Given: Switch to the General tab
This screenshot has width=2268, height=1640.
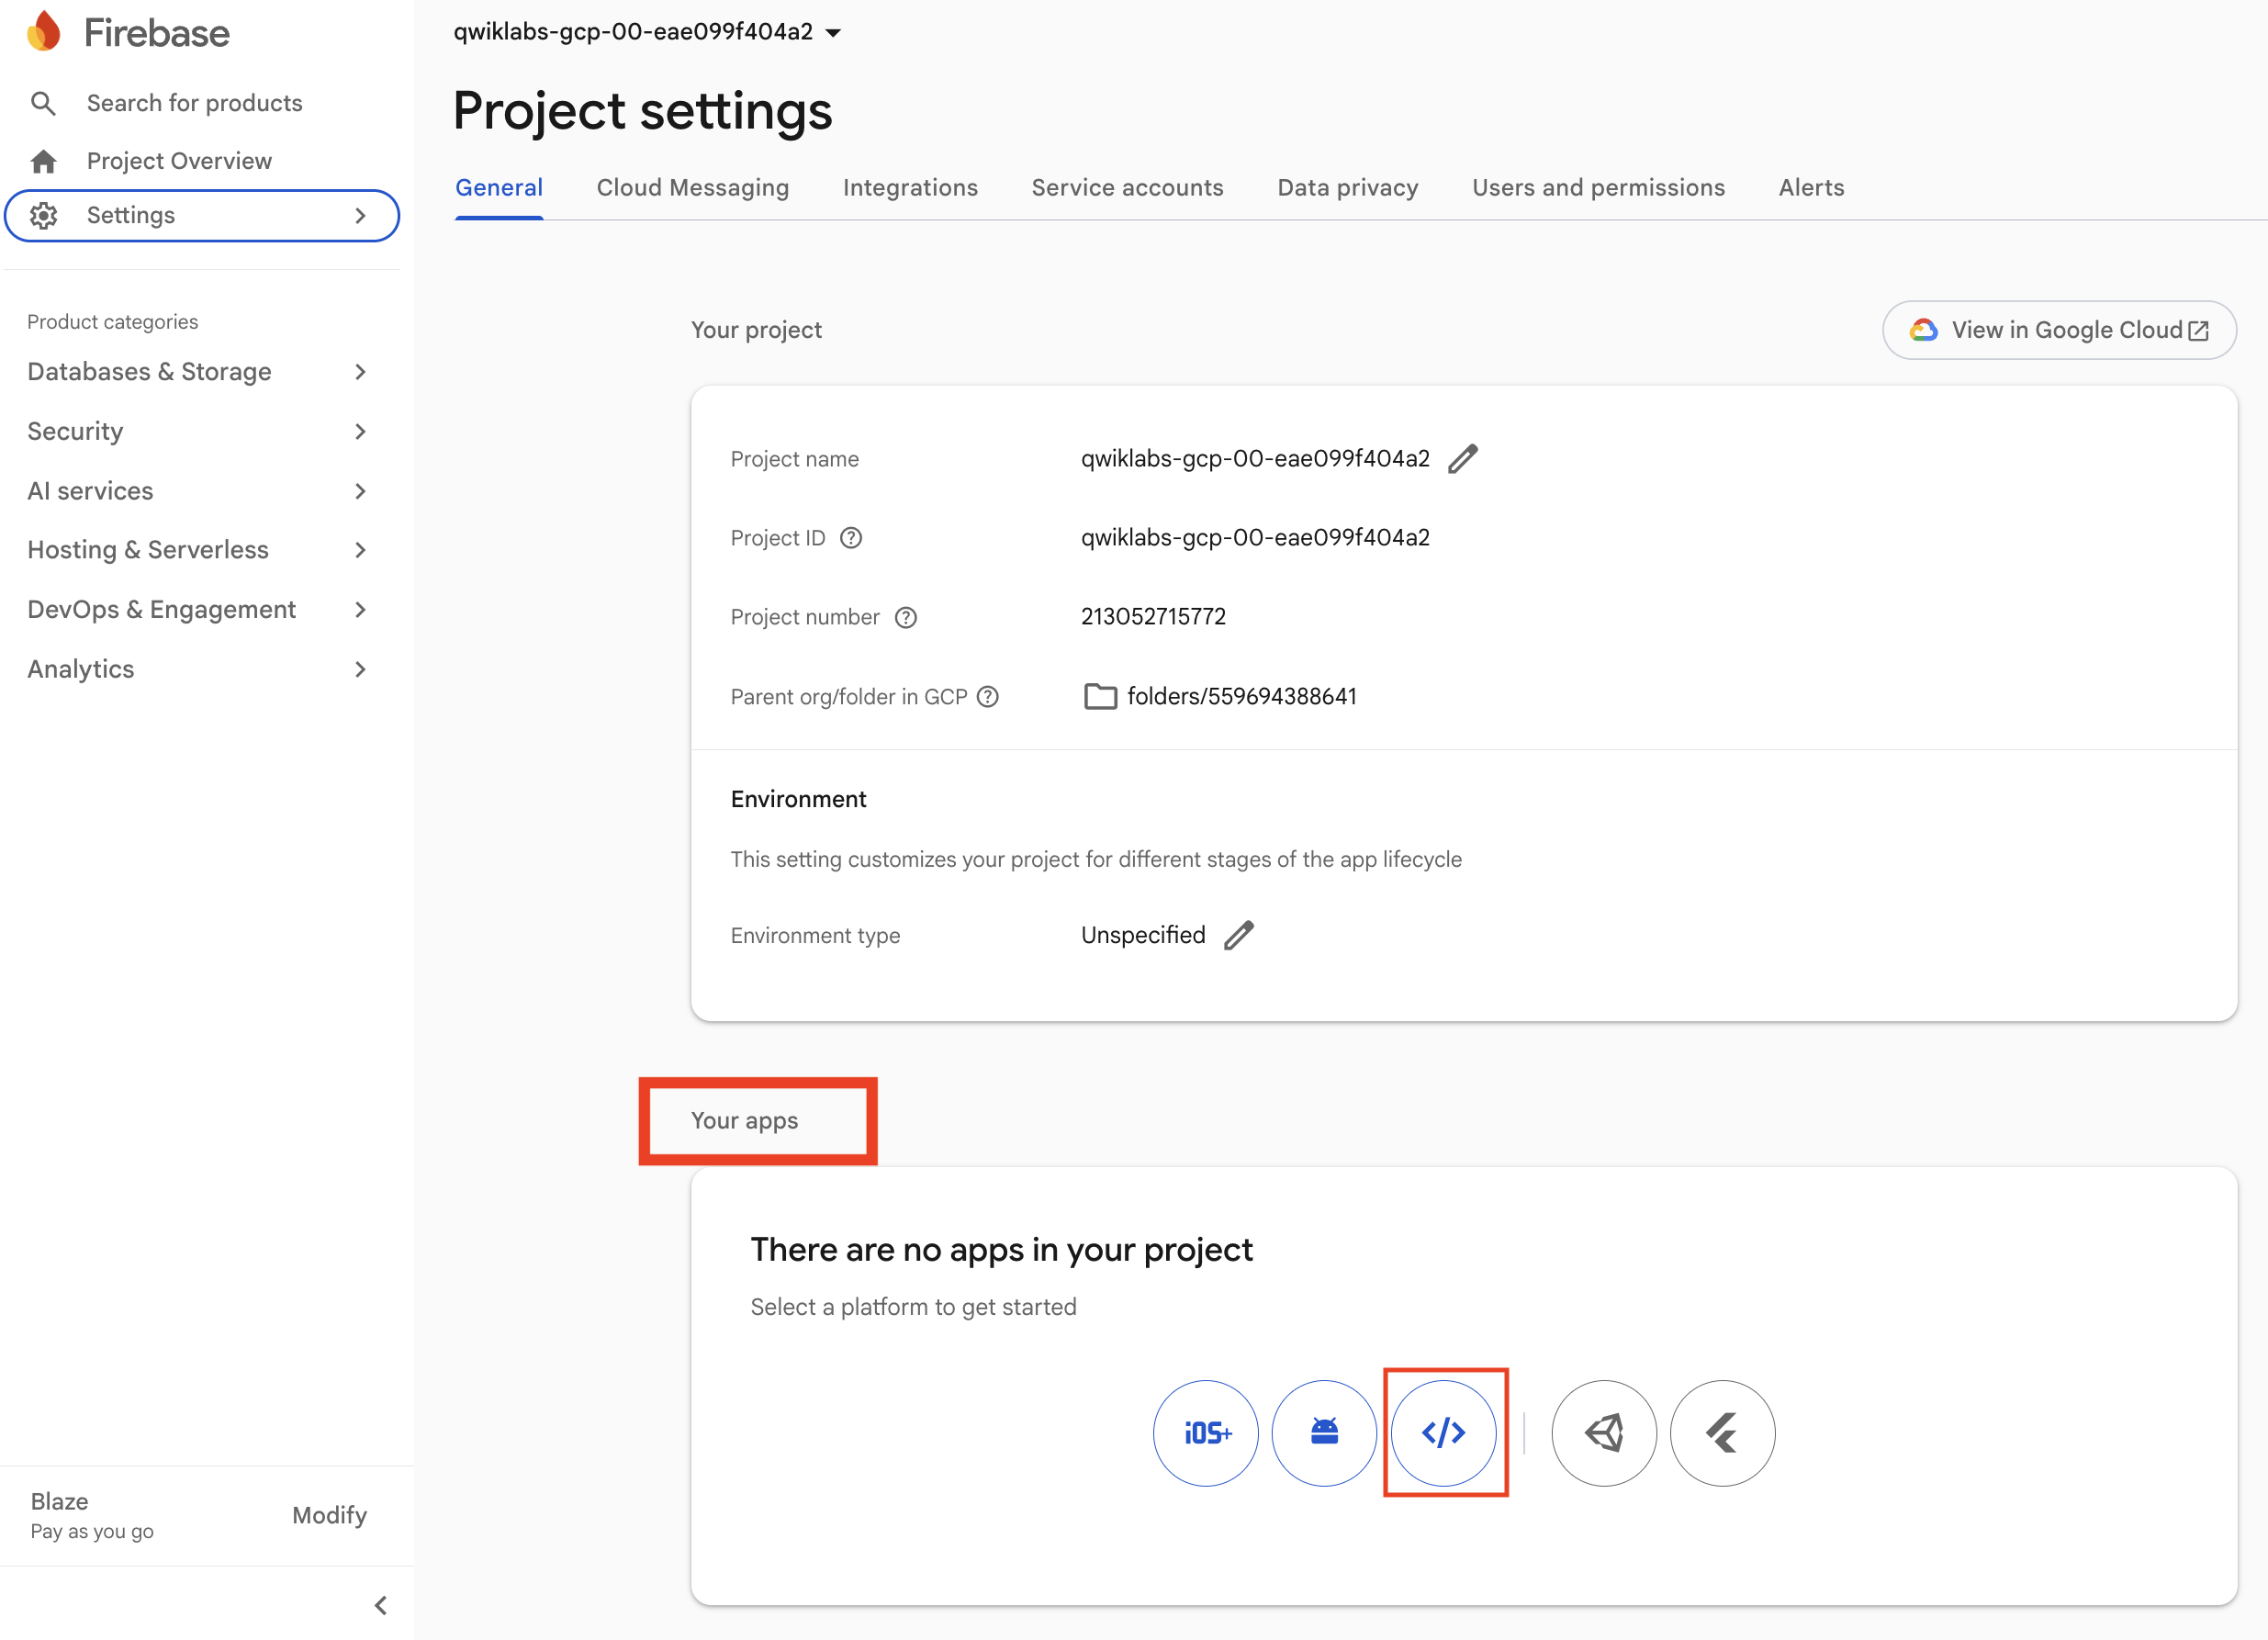Looking at the screenshot, I should tap(499, 188).
